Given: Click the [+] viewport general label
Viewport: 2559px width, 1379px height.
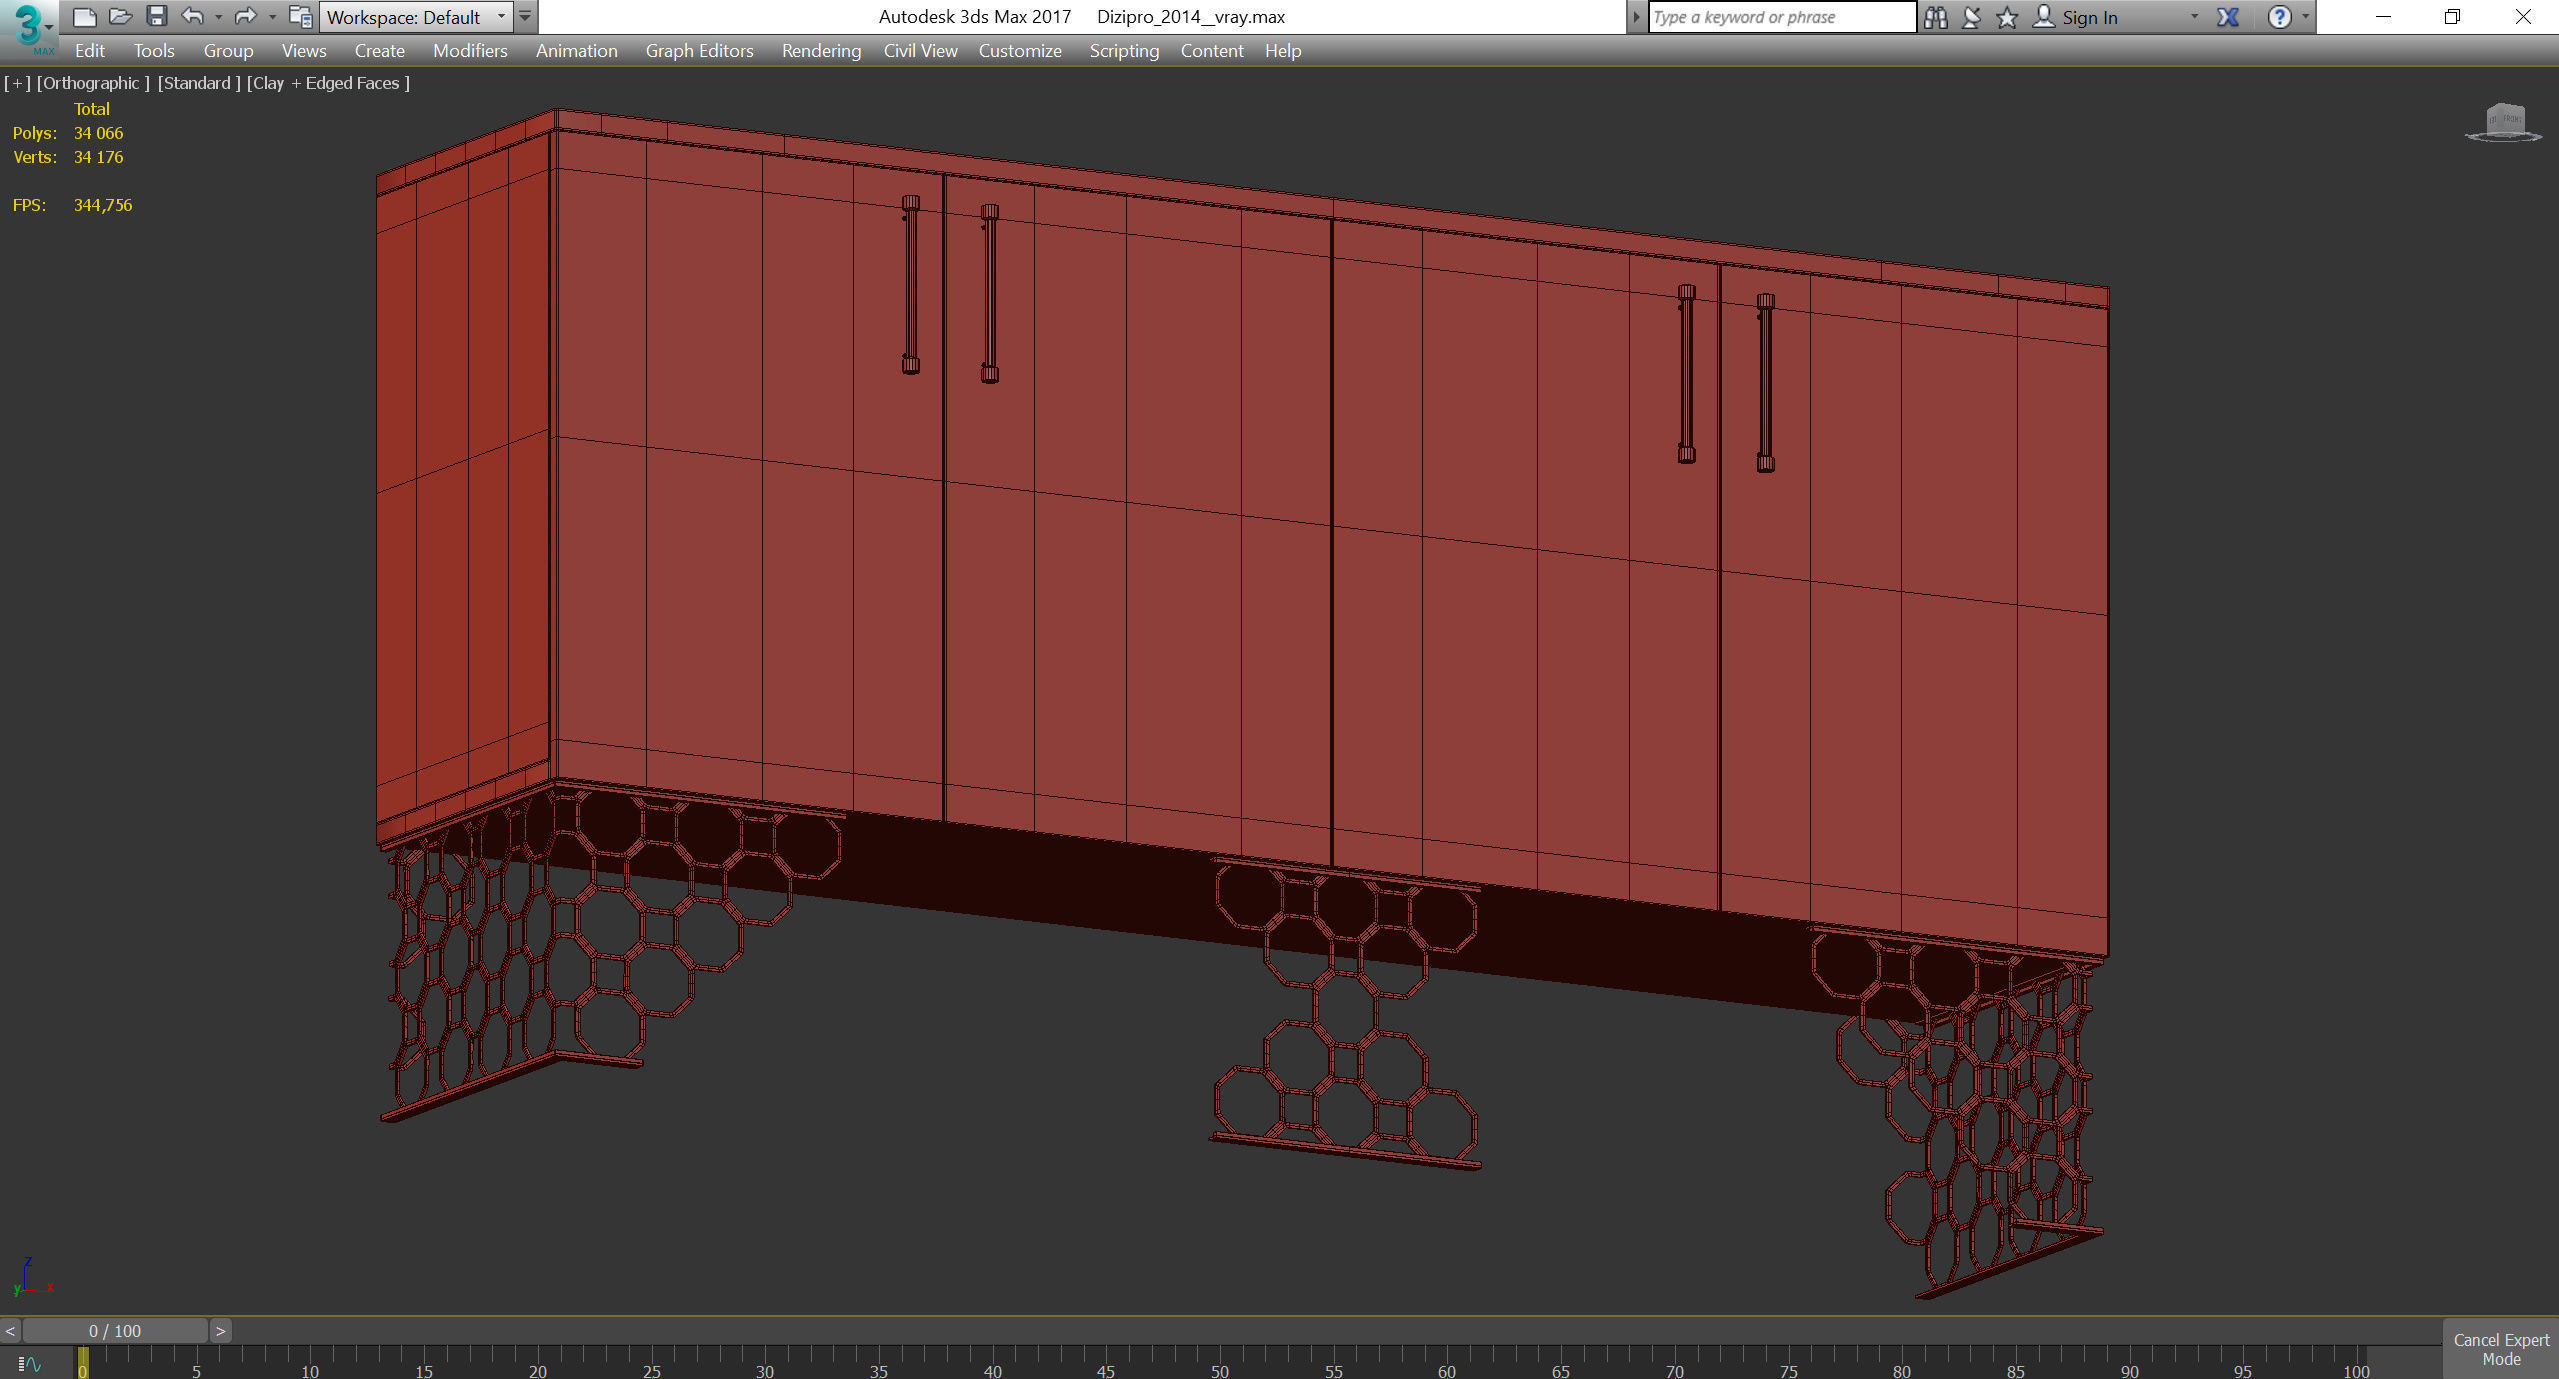Looking at the screenshot, I should [17, 83].
